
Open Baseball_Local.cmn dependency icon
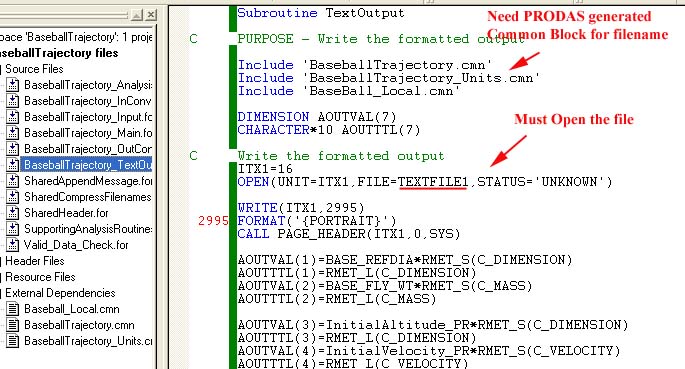pyautogui.click(x=13, y=309)
